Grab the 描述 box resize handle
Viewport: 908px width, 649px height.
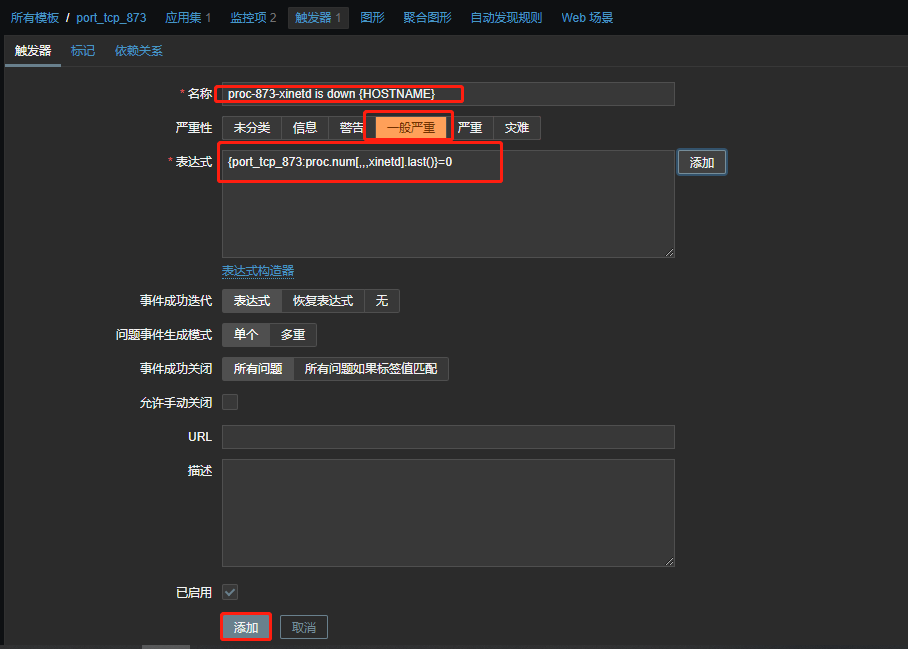pyautogui.click(x=669, y=562)
